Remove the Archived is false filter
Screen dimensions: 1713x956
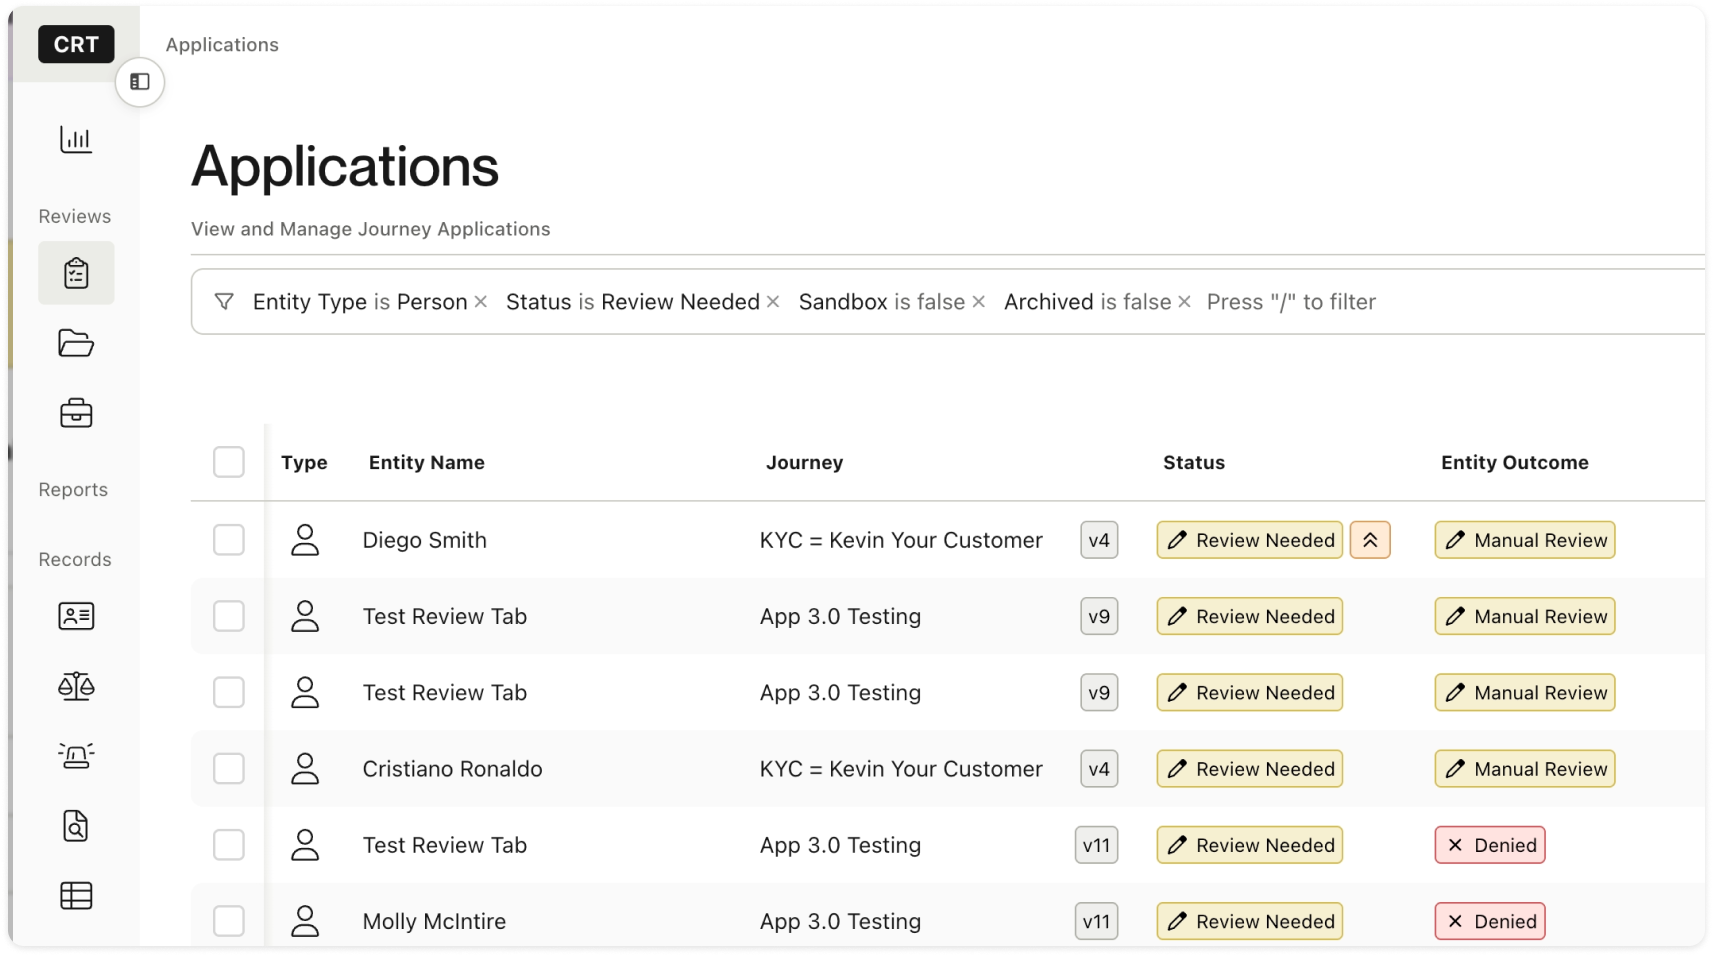coord(1185,302)
